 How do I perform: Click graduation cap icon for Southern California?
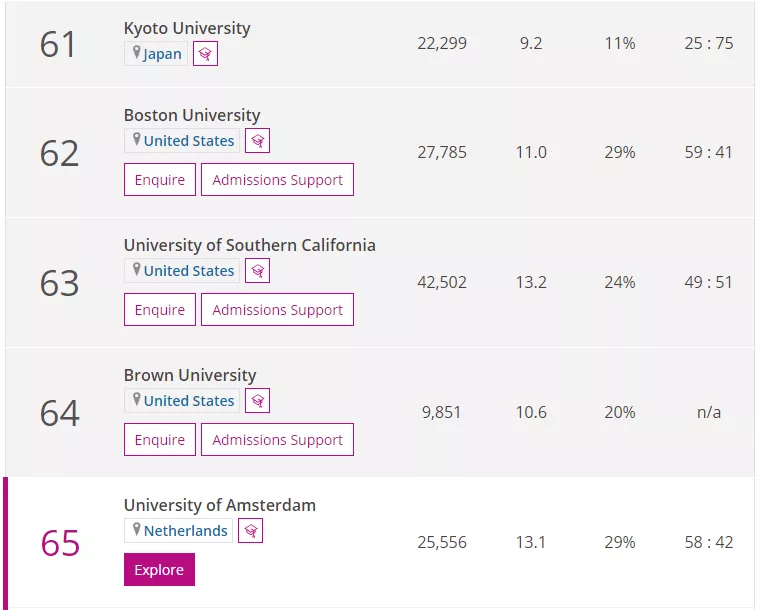coord(257,271)
